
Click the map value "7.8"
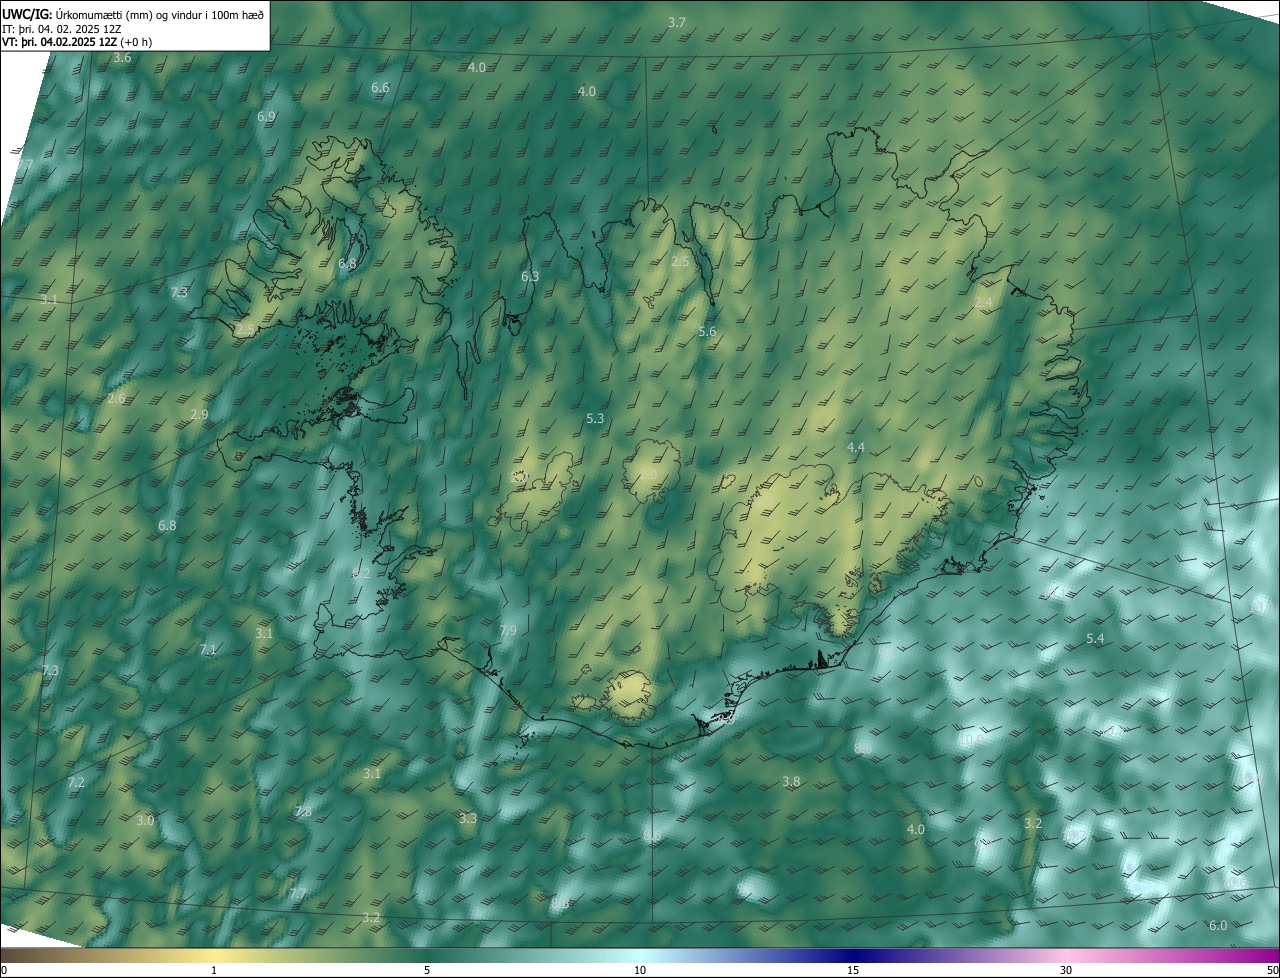pos(303,812)
